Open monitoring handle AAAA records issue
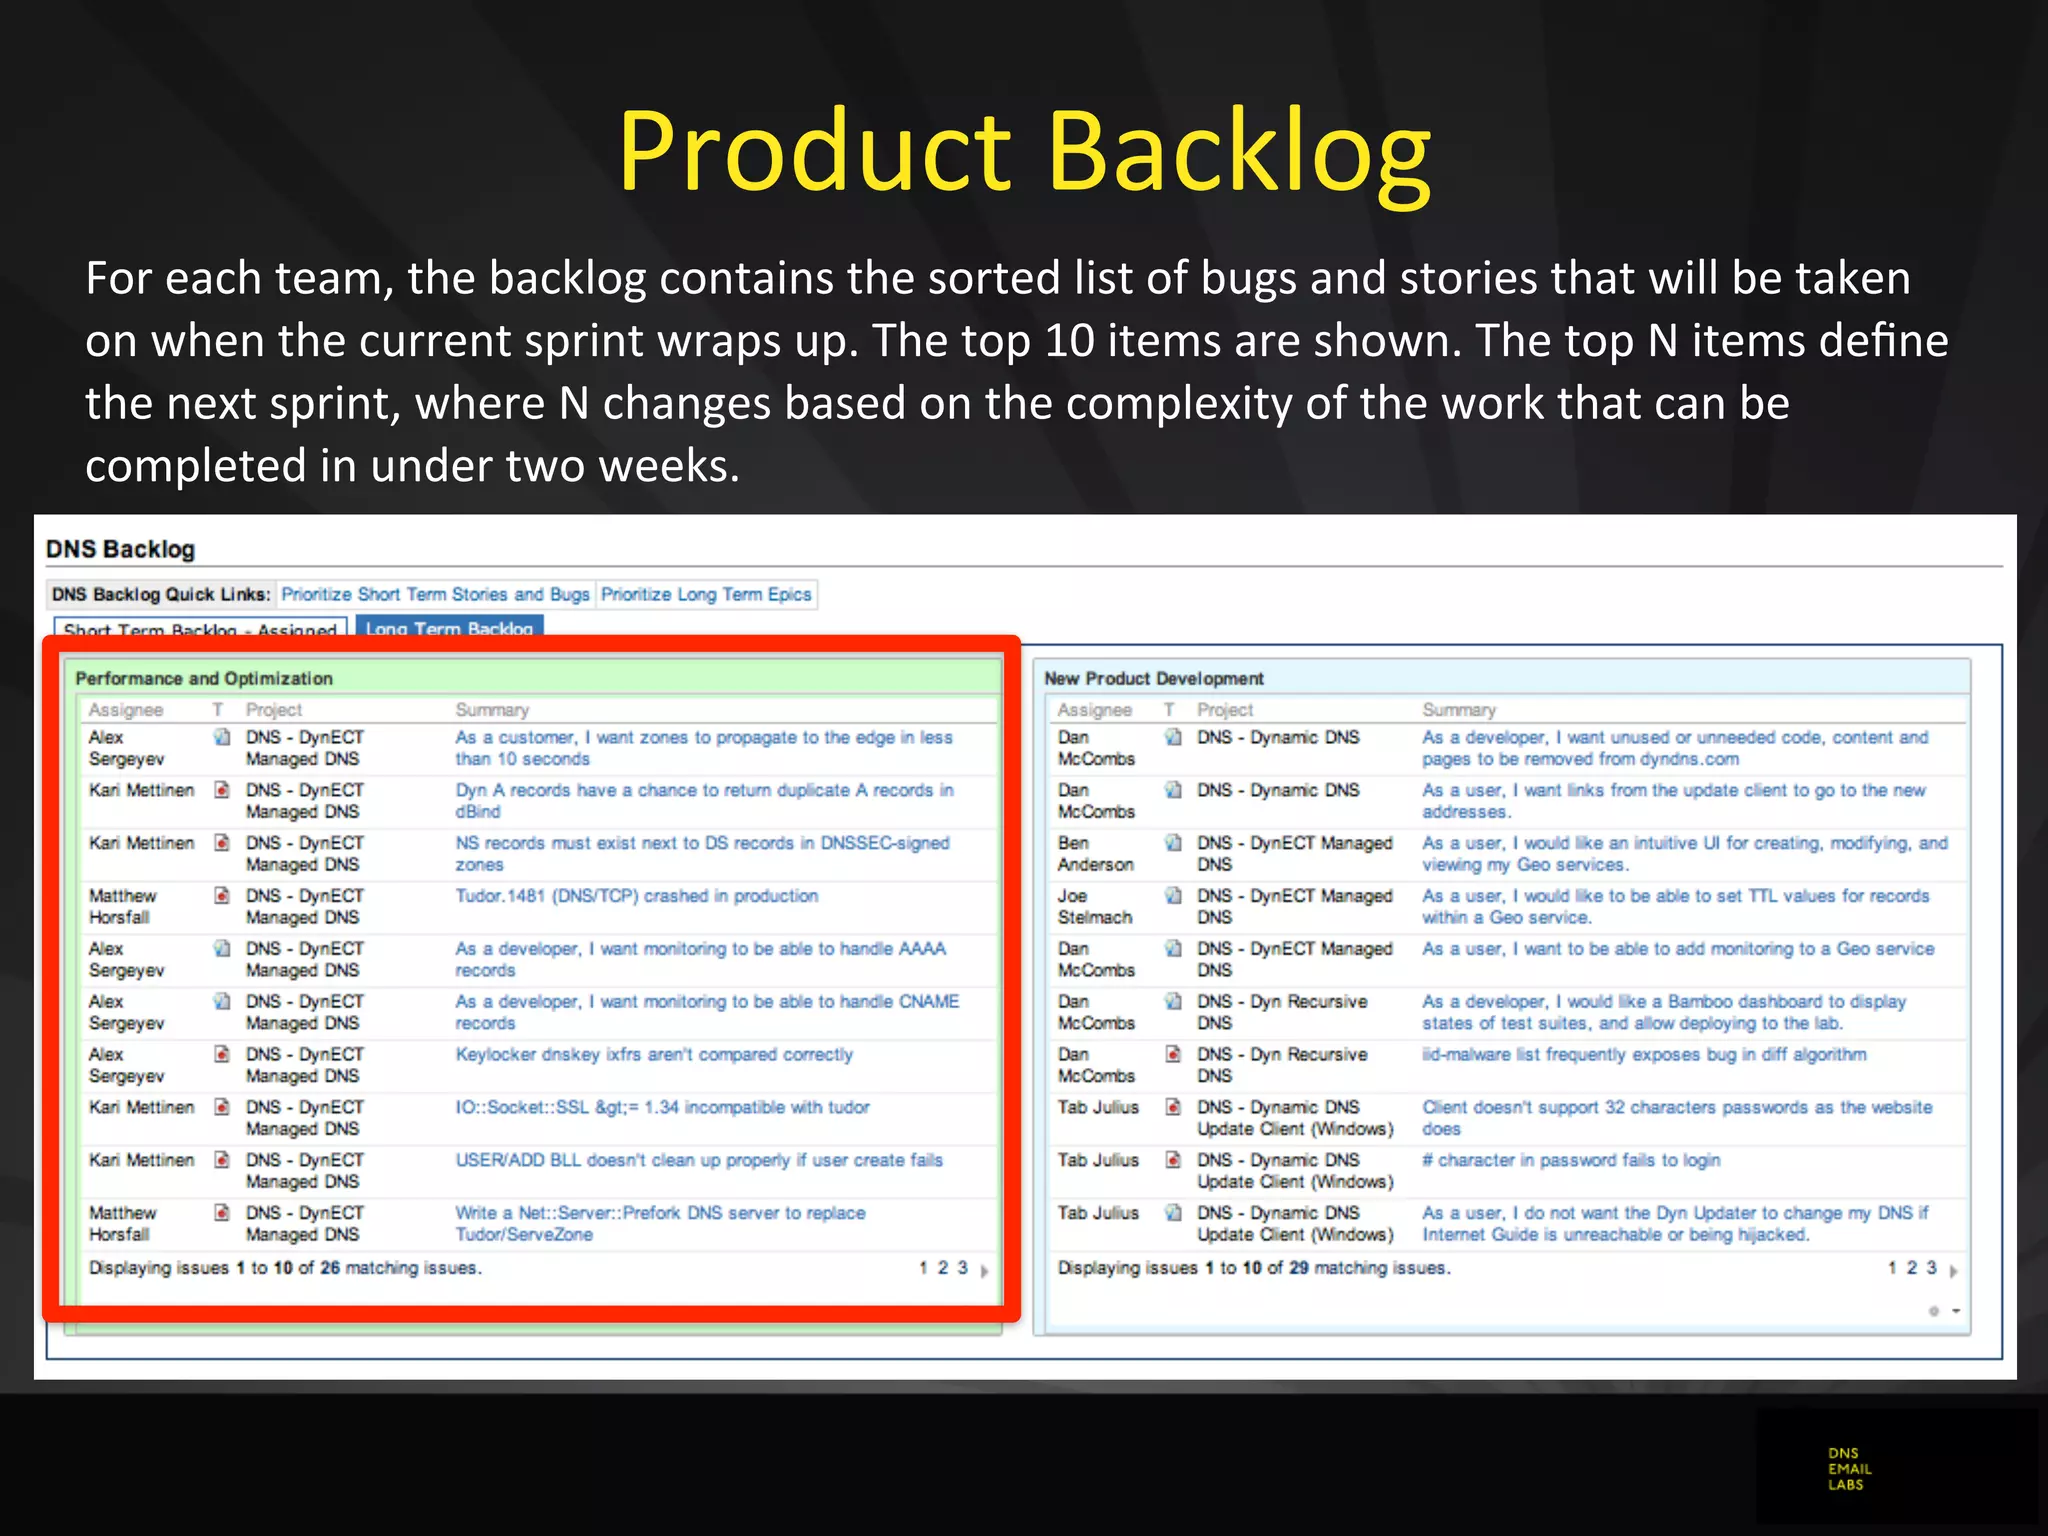The width and height of the screenshot is (2048, 1536). tap(701, 960)
